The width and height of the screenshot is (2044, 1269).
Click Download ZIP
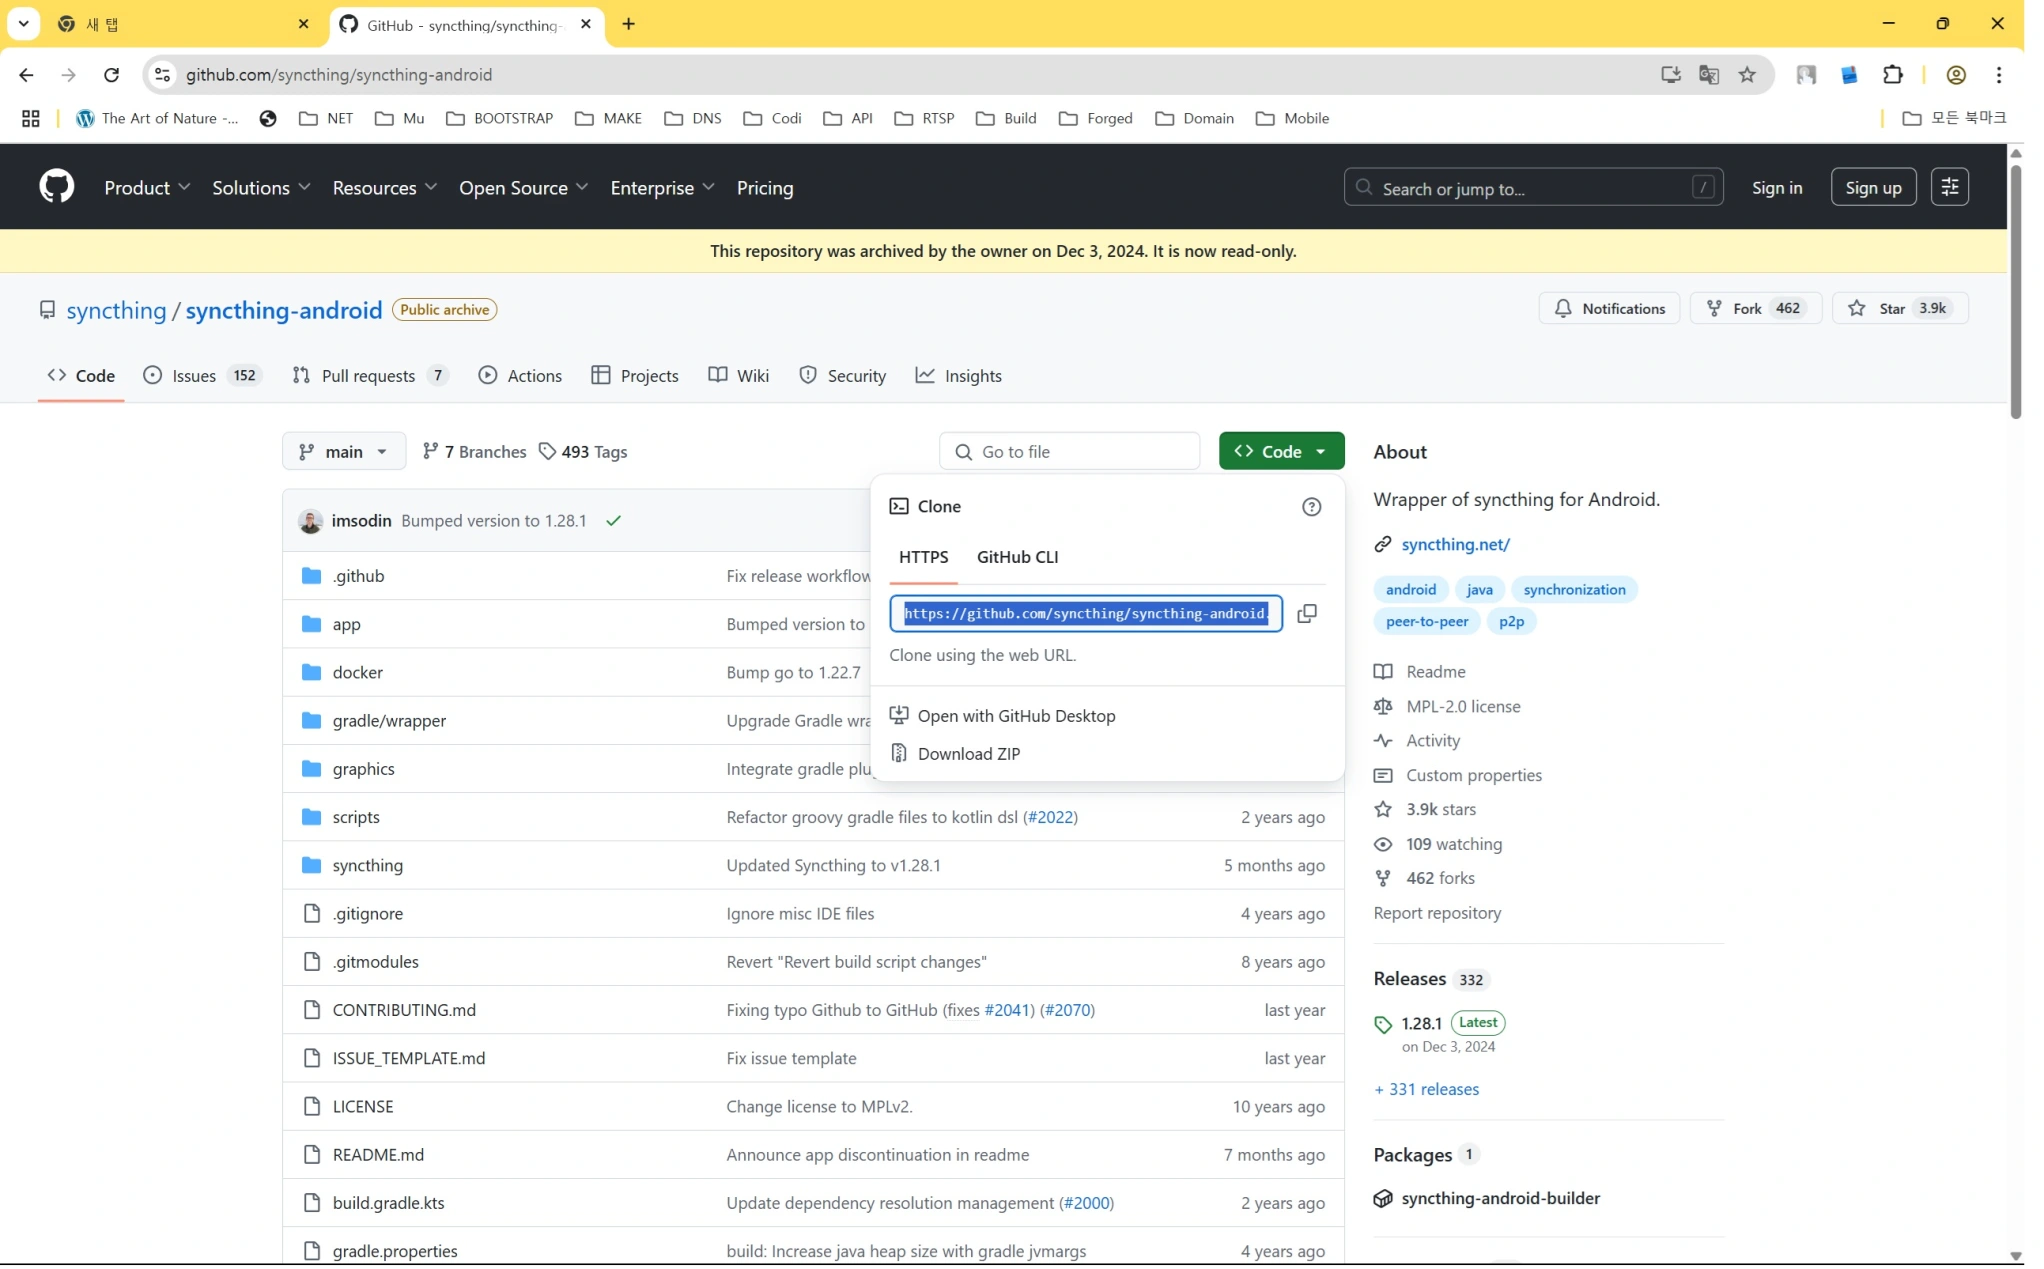968,754
